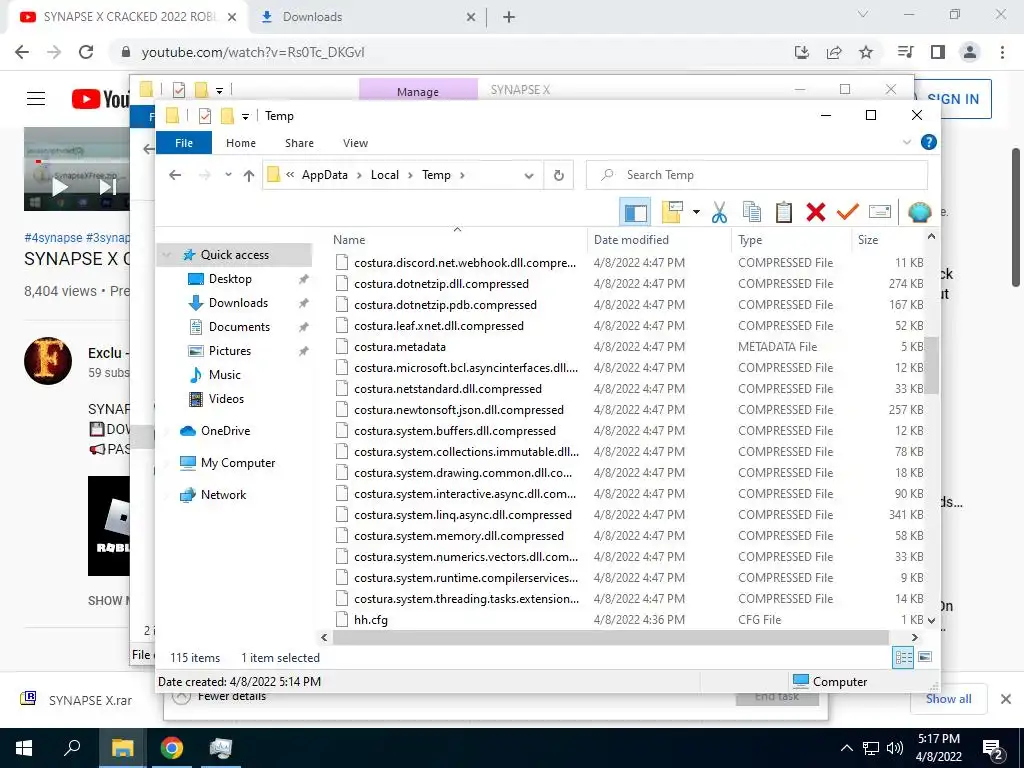
Task: Select Videos in navigation pane
Action: 226,398
